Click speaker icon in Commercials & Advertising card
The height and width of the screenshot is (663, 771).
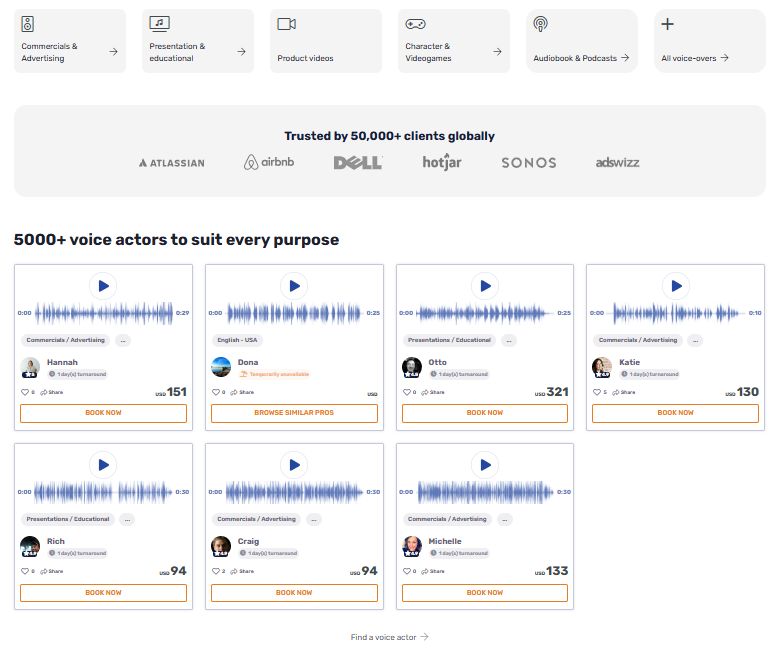coord(28,24)
